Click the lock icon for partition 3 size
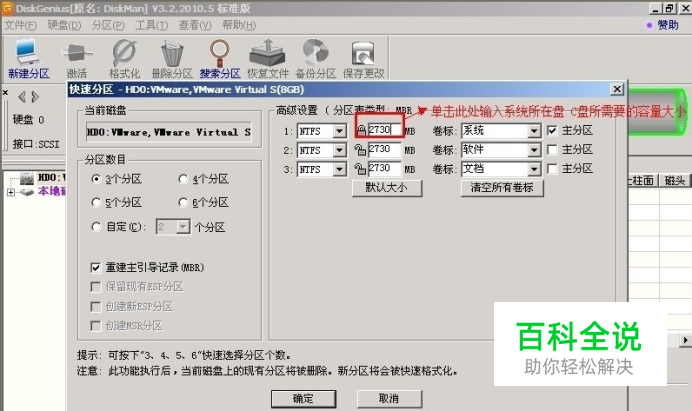The height and width of the screenshot is (411, 692). tap(360, 169)
